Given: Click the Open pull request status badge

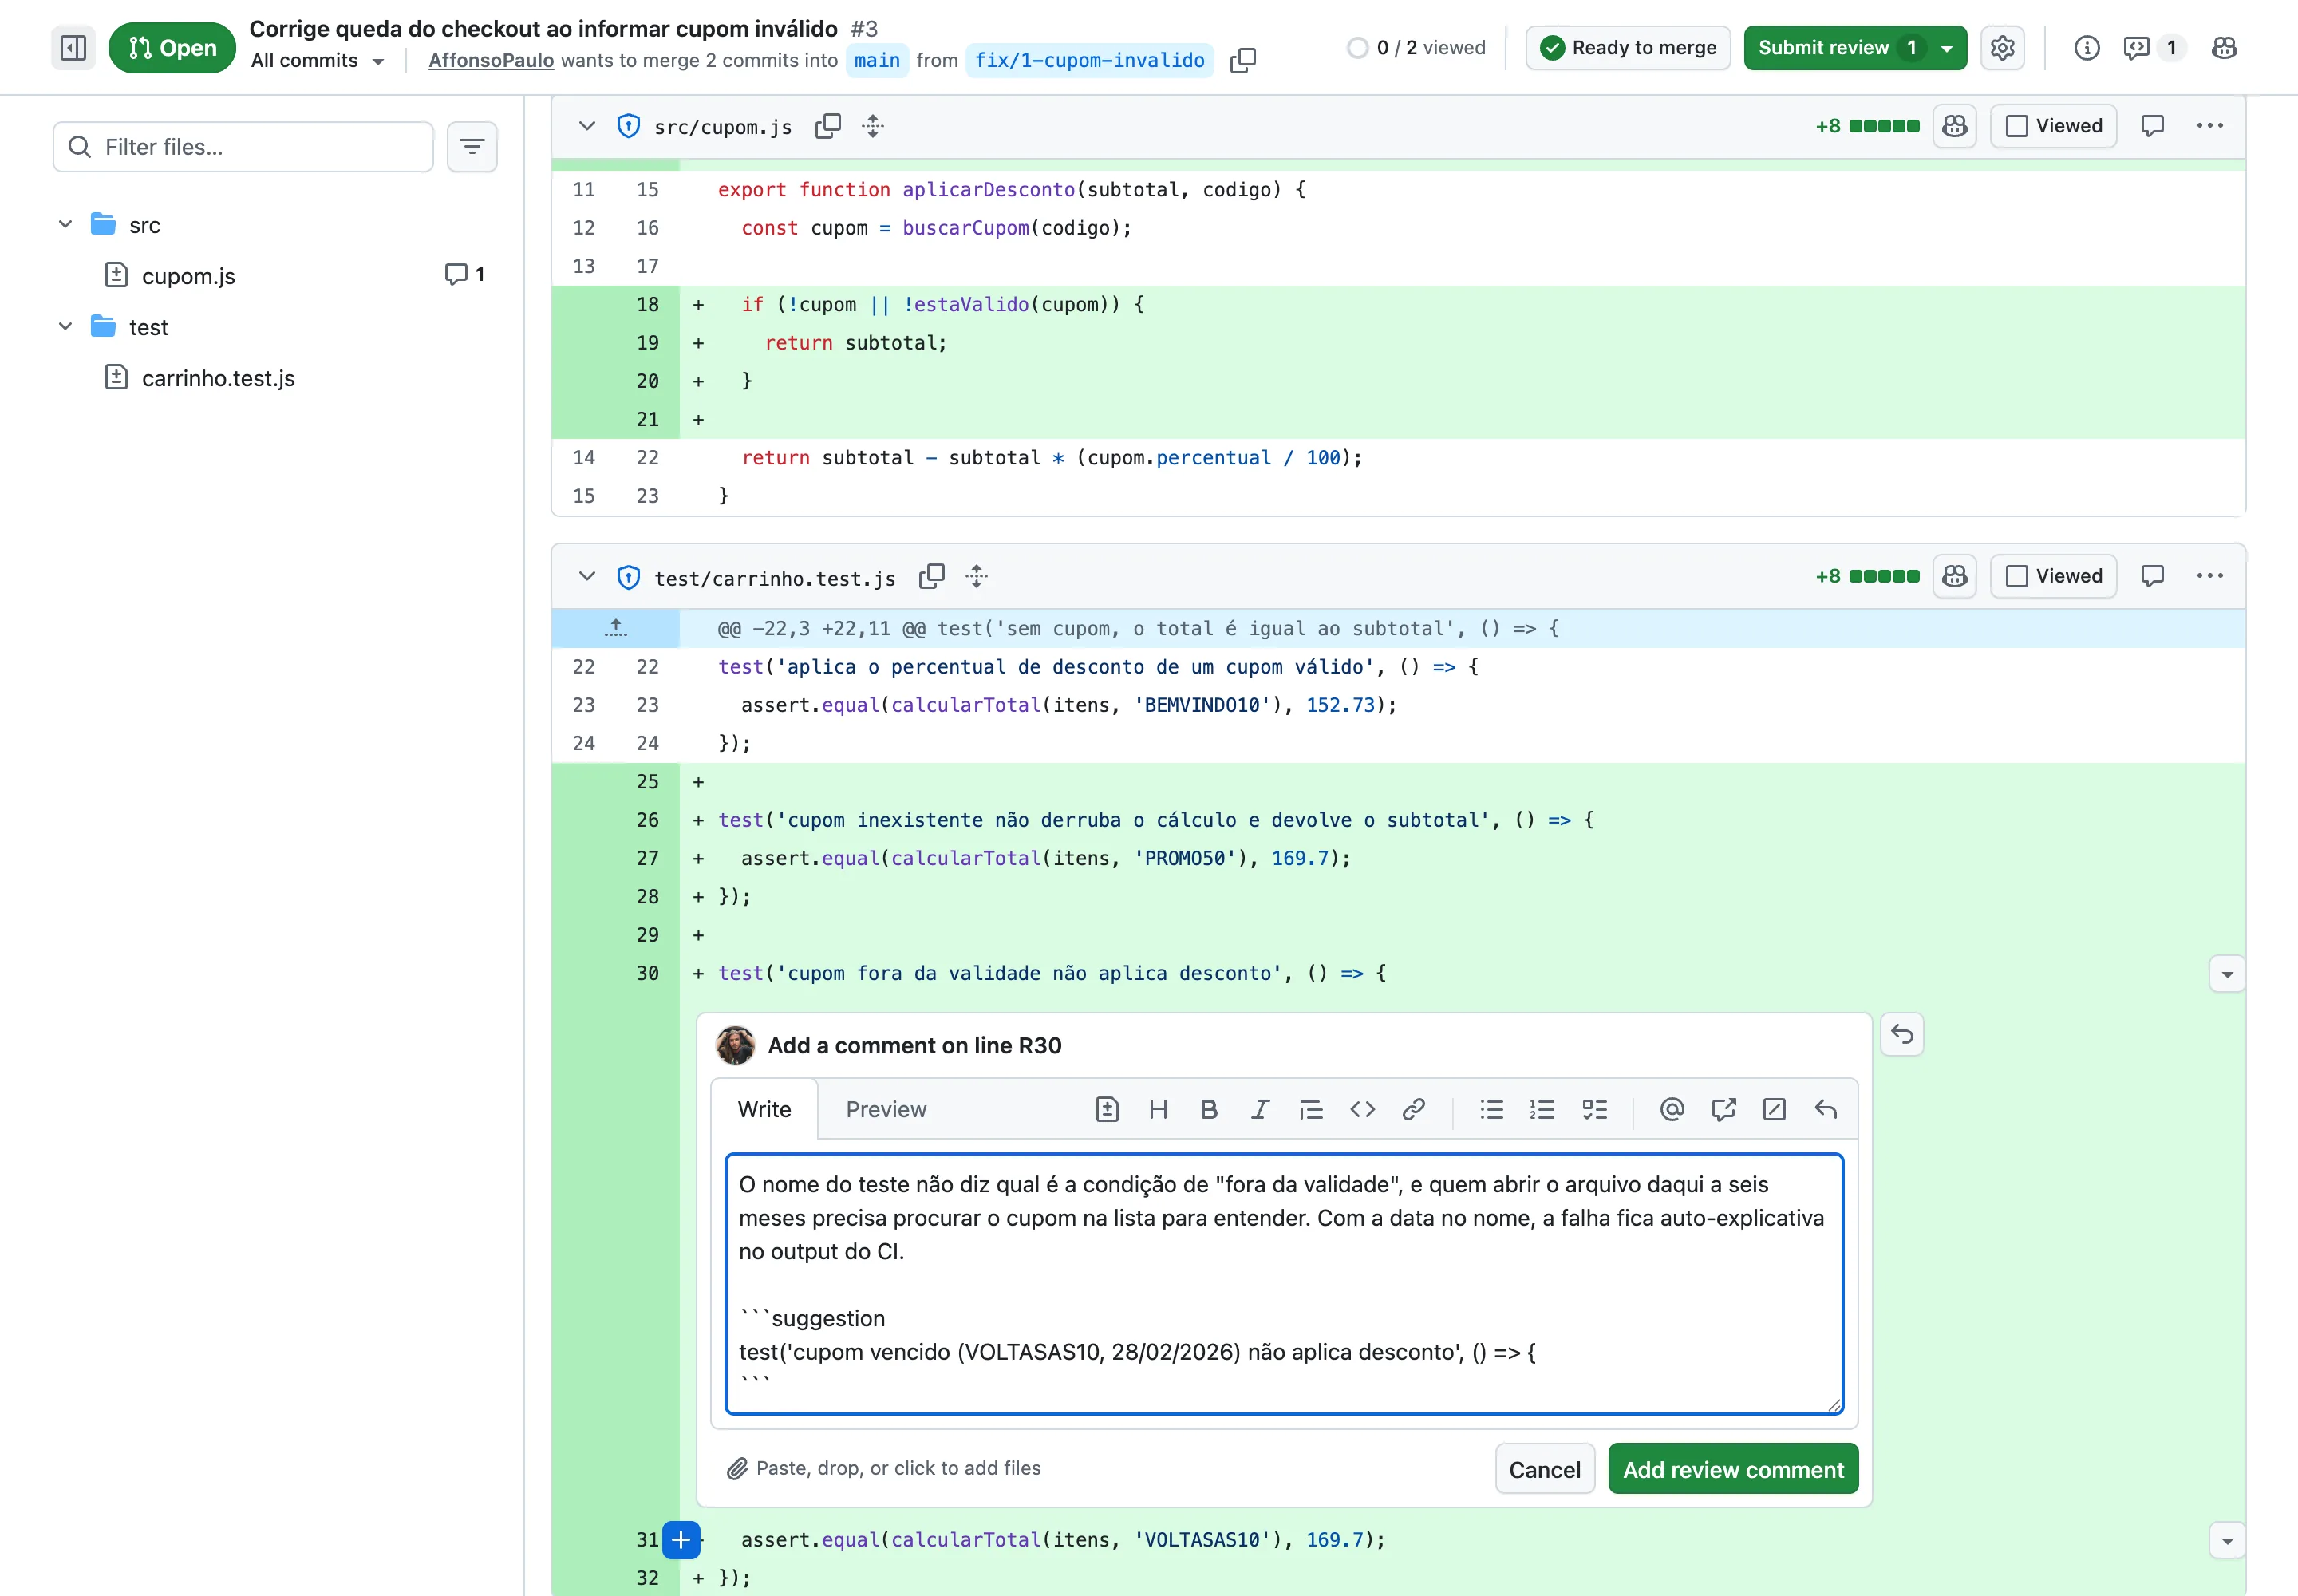Looking at the screenshot, I should (172, 47).
